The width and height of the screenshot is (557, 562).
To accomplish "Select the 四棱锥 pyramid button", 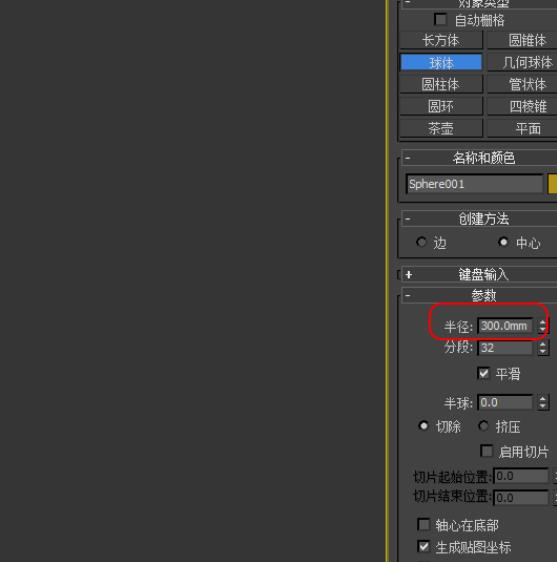I will [x=522, y=106].
